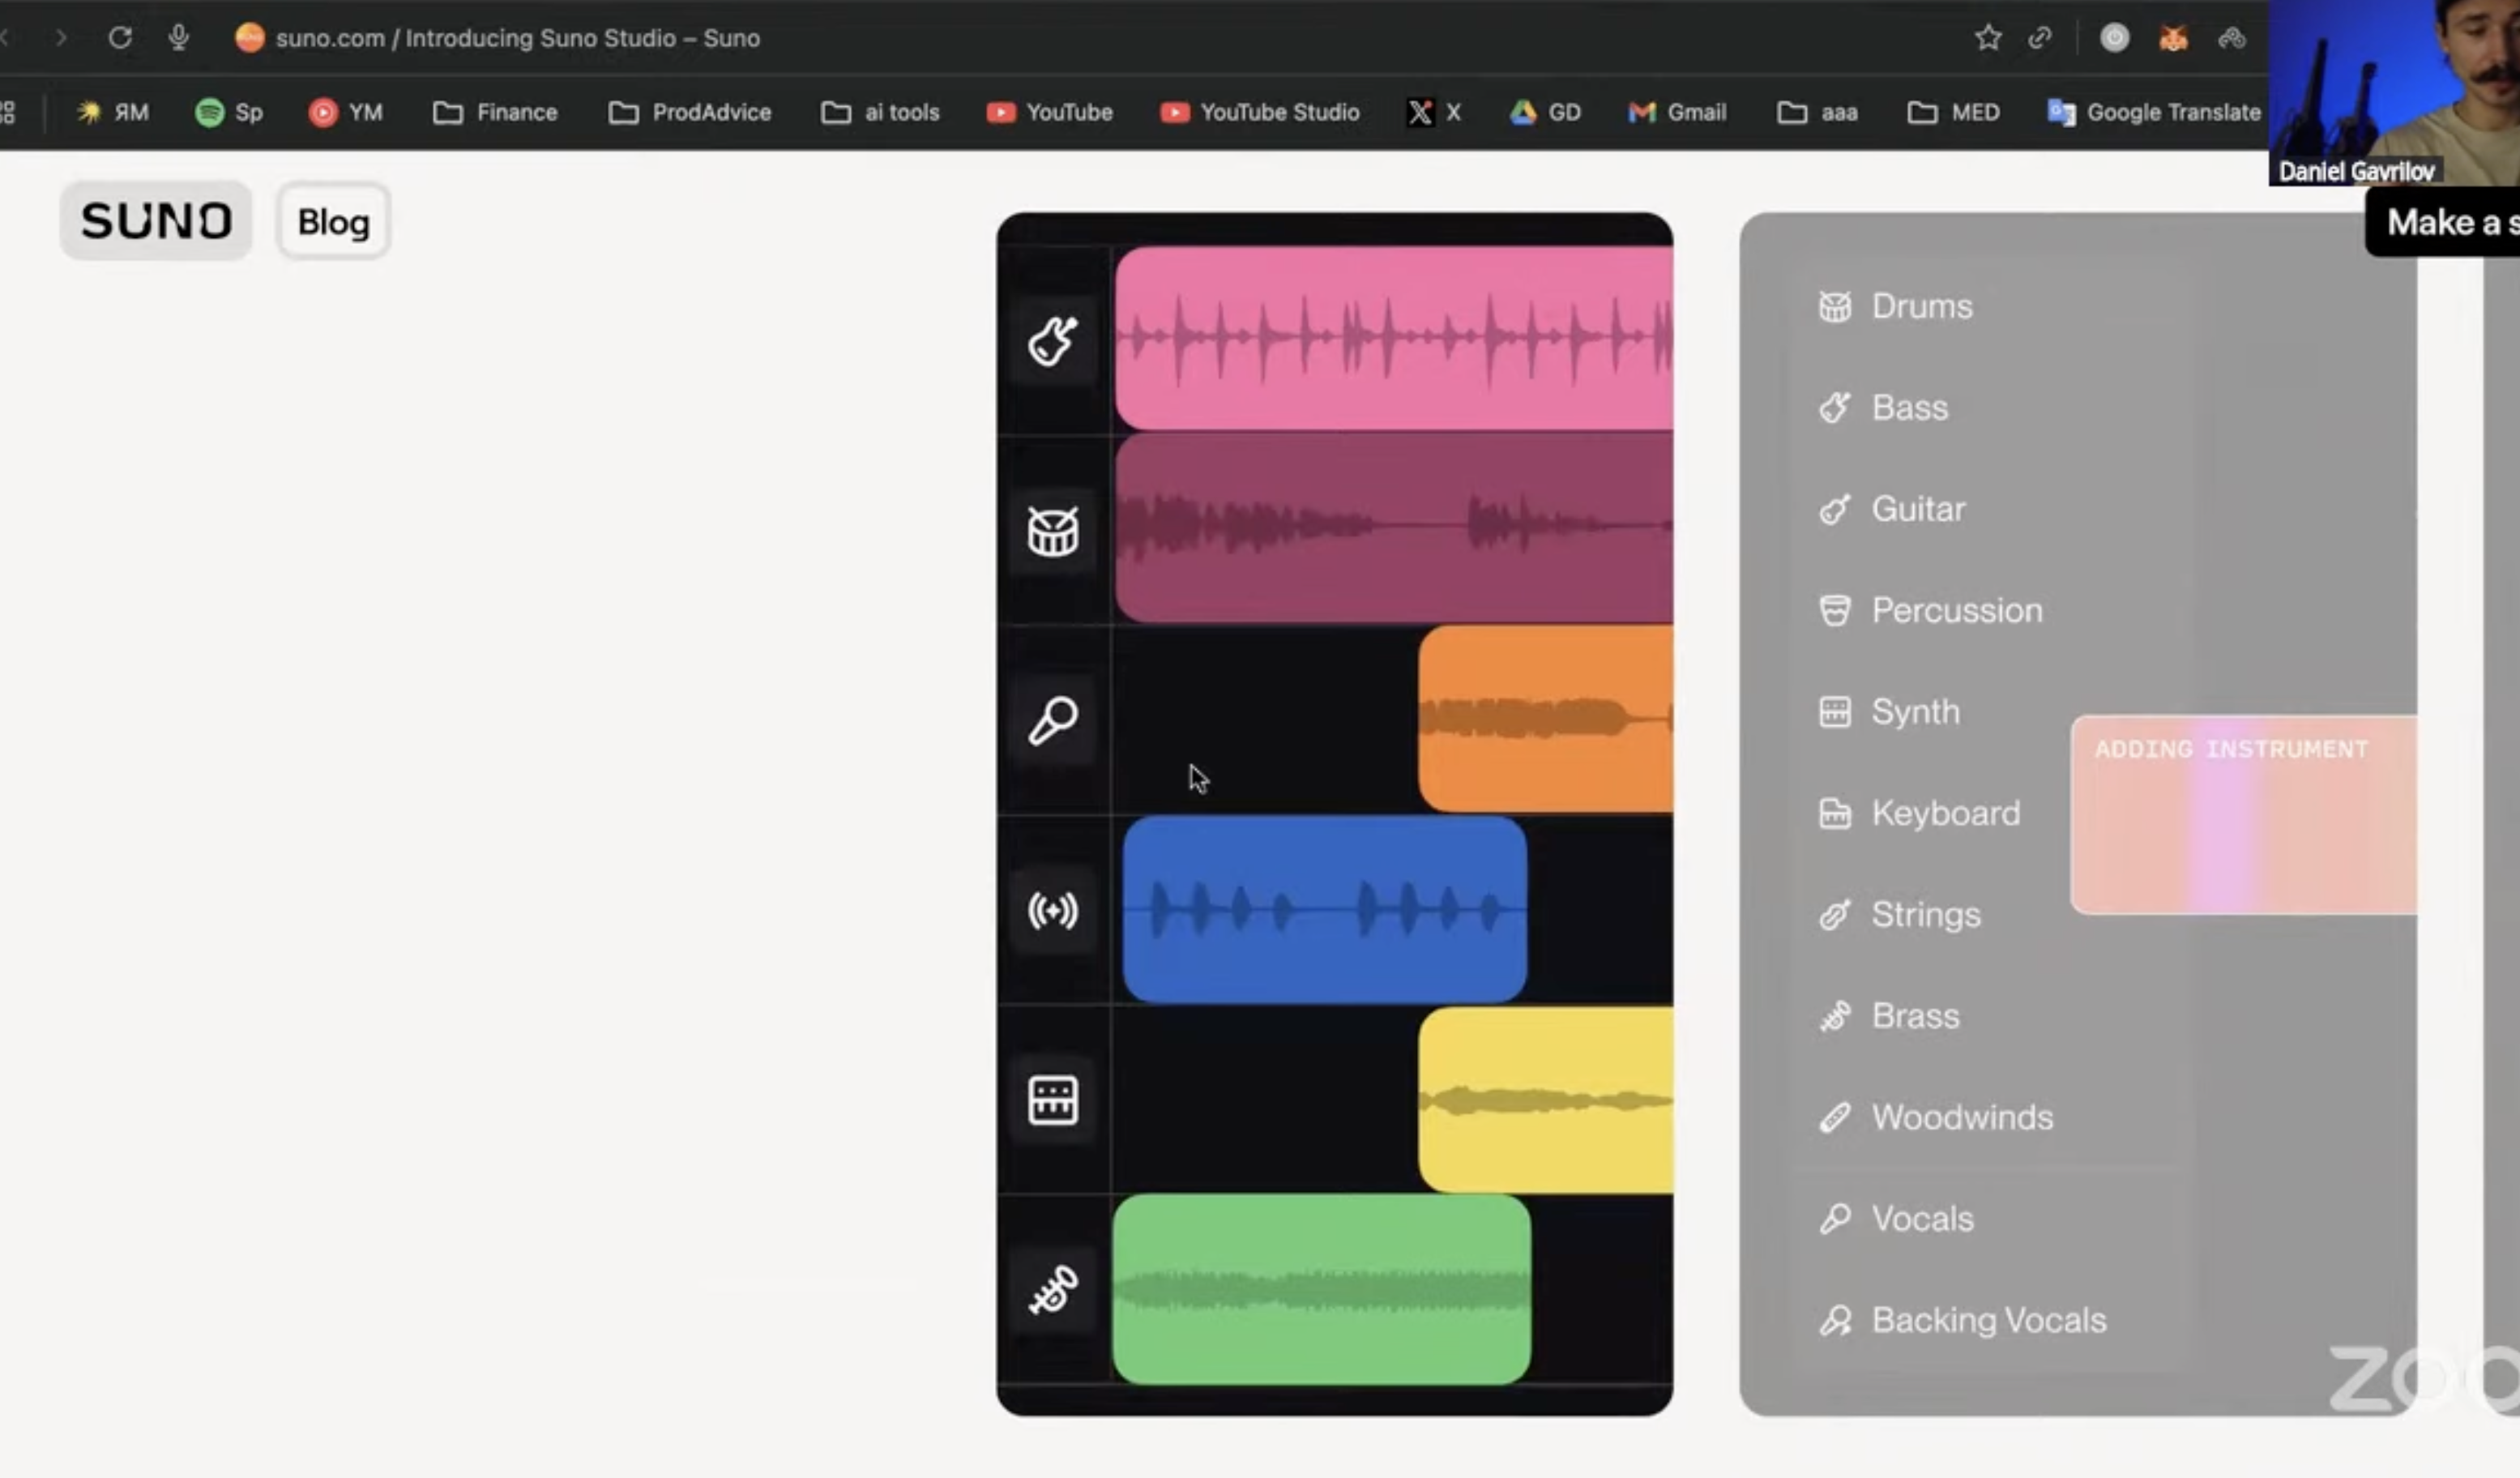Select the microphone vocal track icon
Screen dimensions: 2520x1478
click(x=1052, y=721)
